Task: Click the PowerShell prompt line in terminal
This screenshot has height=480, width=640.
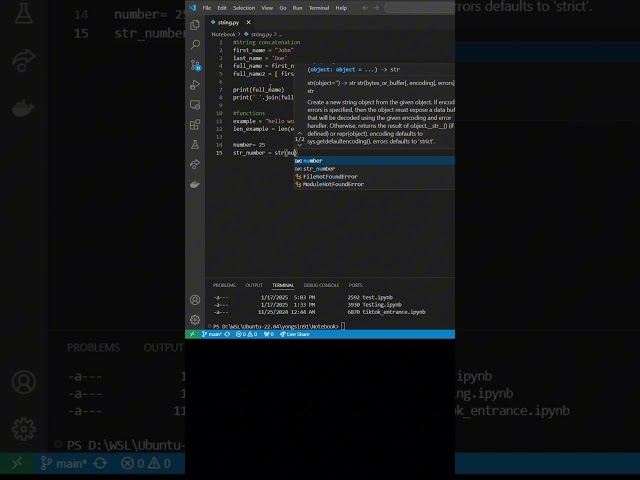Action: tap(276, 326)
